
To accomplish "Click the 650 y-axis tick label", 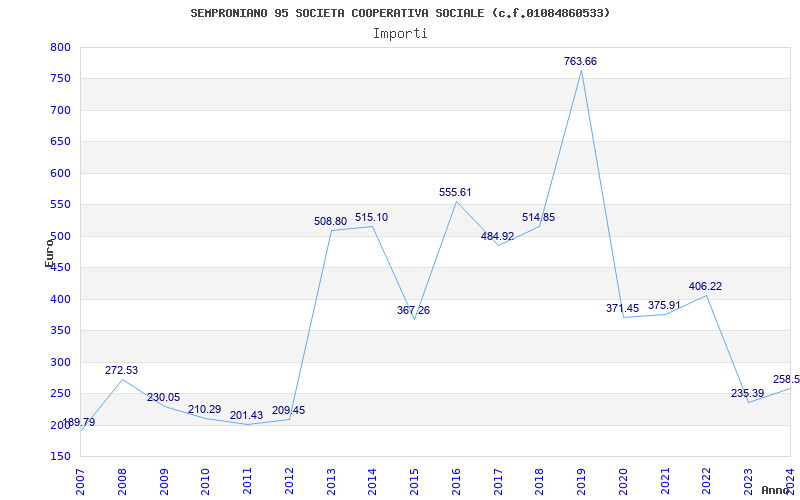I will pos(60,142).
